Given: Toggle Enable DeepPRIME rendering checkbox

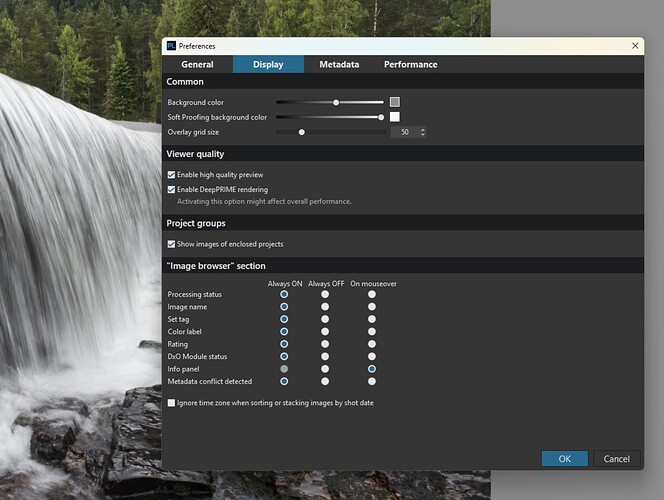Looking at the screenshot, I should (x=171, y=189).
